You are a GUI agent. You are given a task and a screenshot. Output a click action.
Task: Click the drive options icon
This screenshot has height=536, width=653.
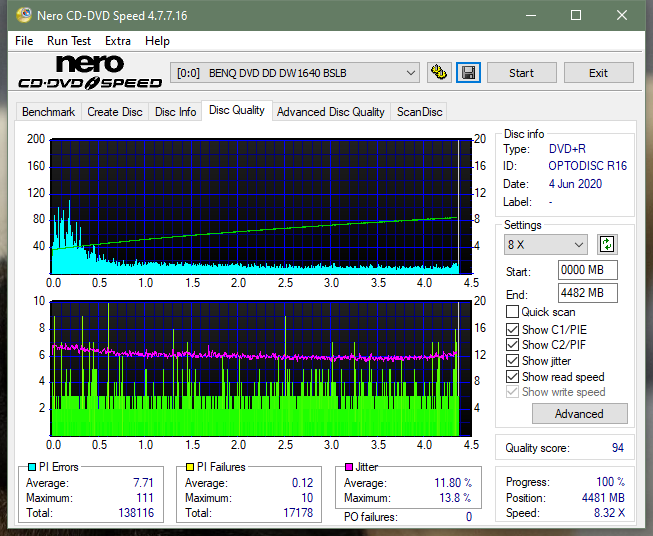[x=439, y=73]
